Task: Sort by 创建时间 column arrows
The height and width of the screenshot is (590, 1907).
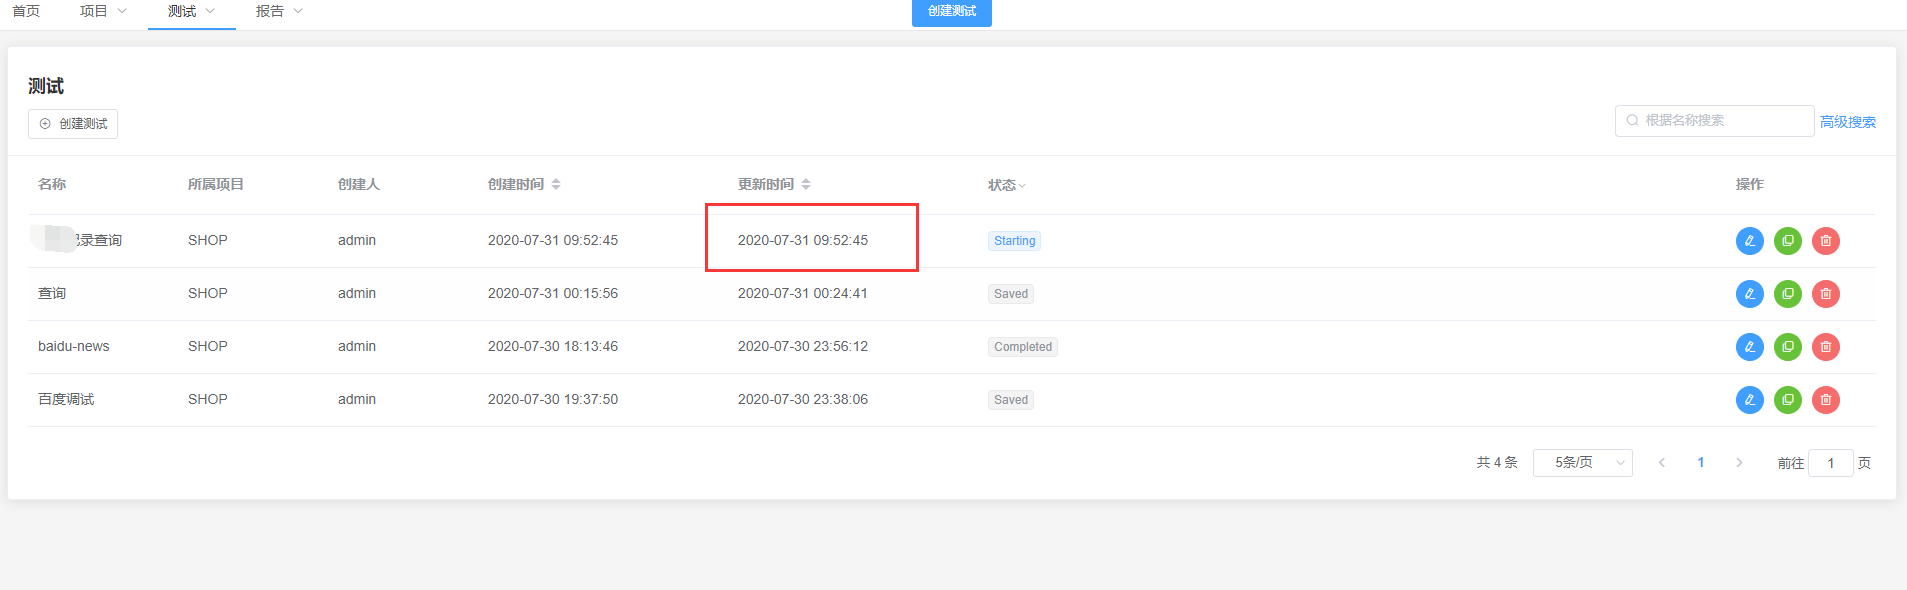Action: tap(556, 184)
